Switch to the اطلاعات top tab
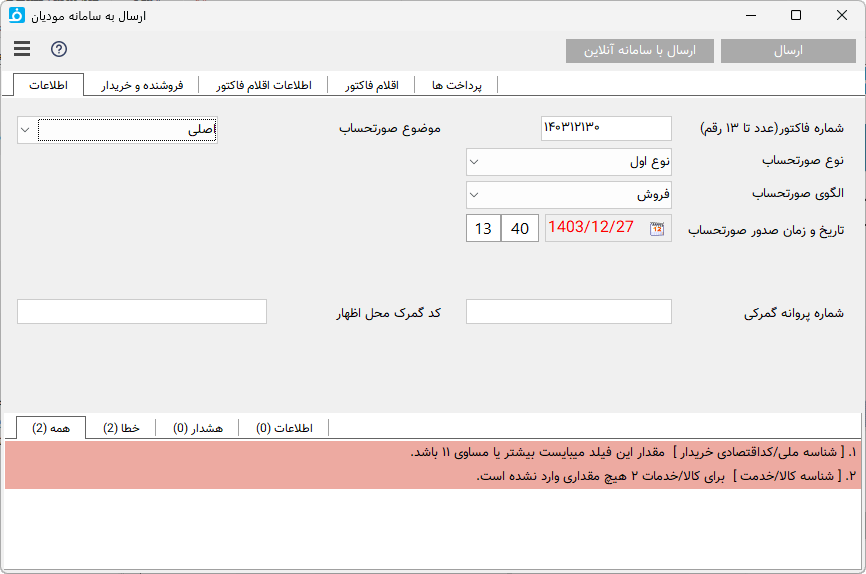866x574 pixels. (49, 85)
